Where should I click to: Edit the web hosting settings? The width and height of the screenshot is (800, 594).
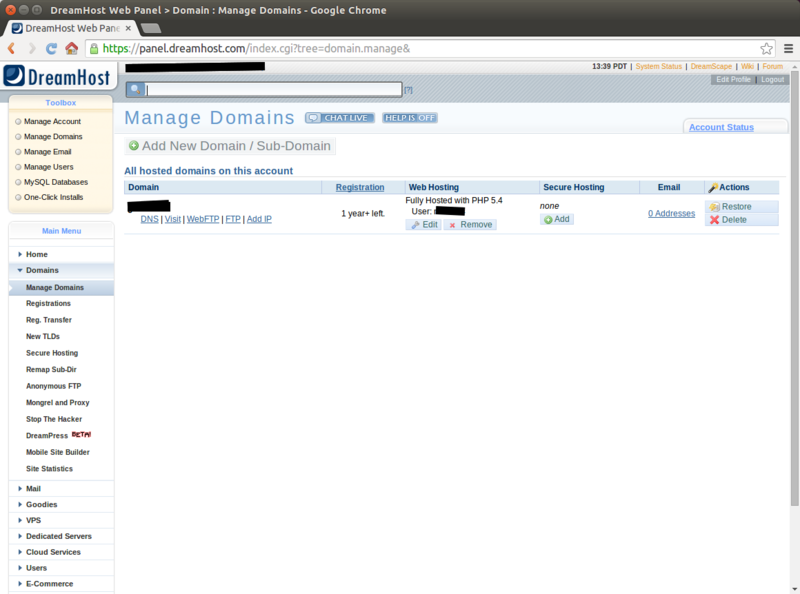click(x=424, y=225)
